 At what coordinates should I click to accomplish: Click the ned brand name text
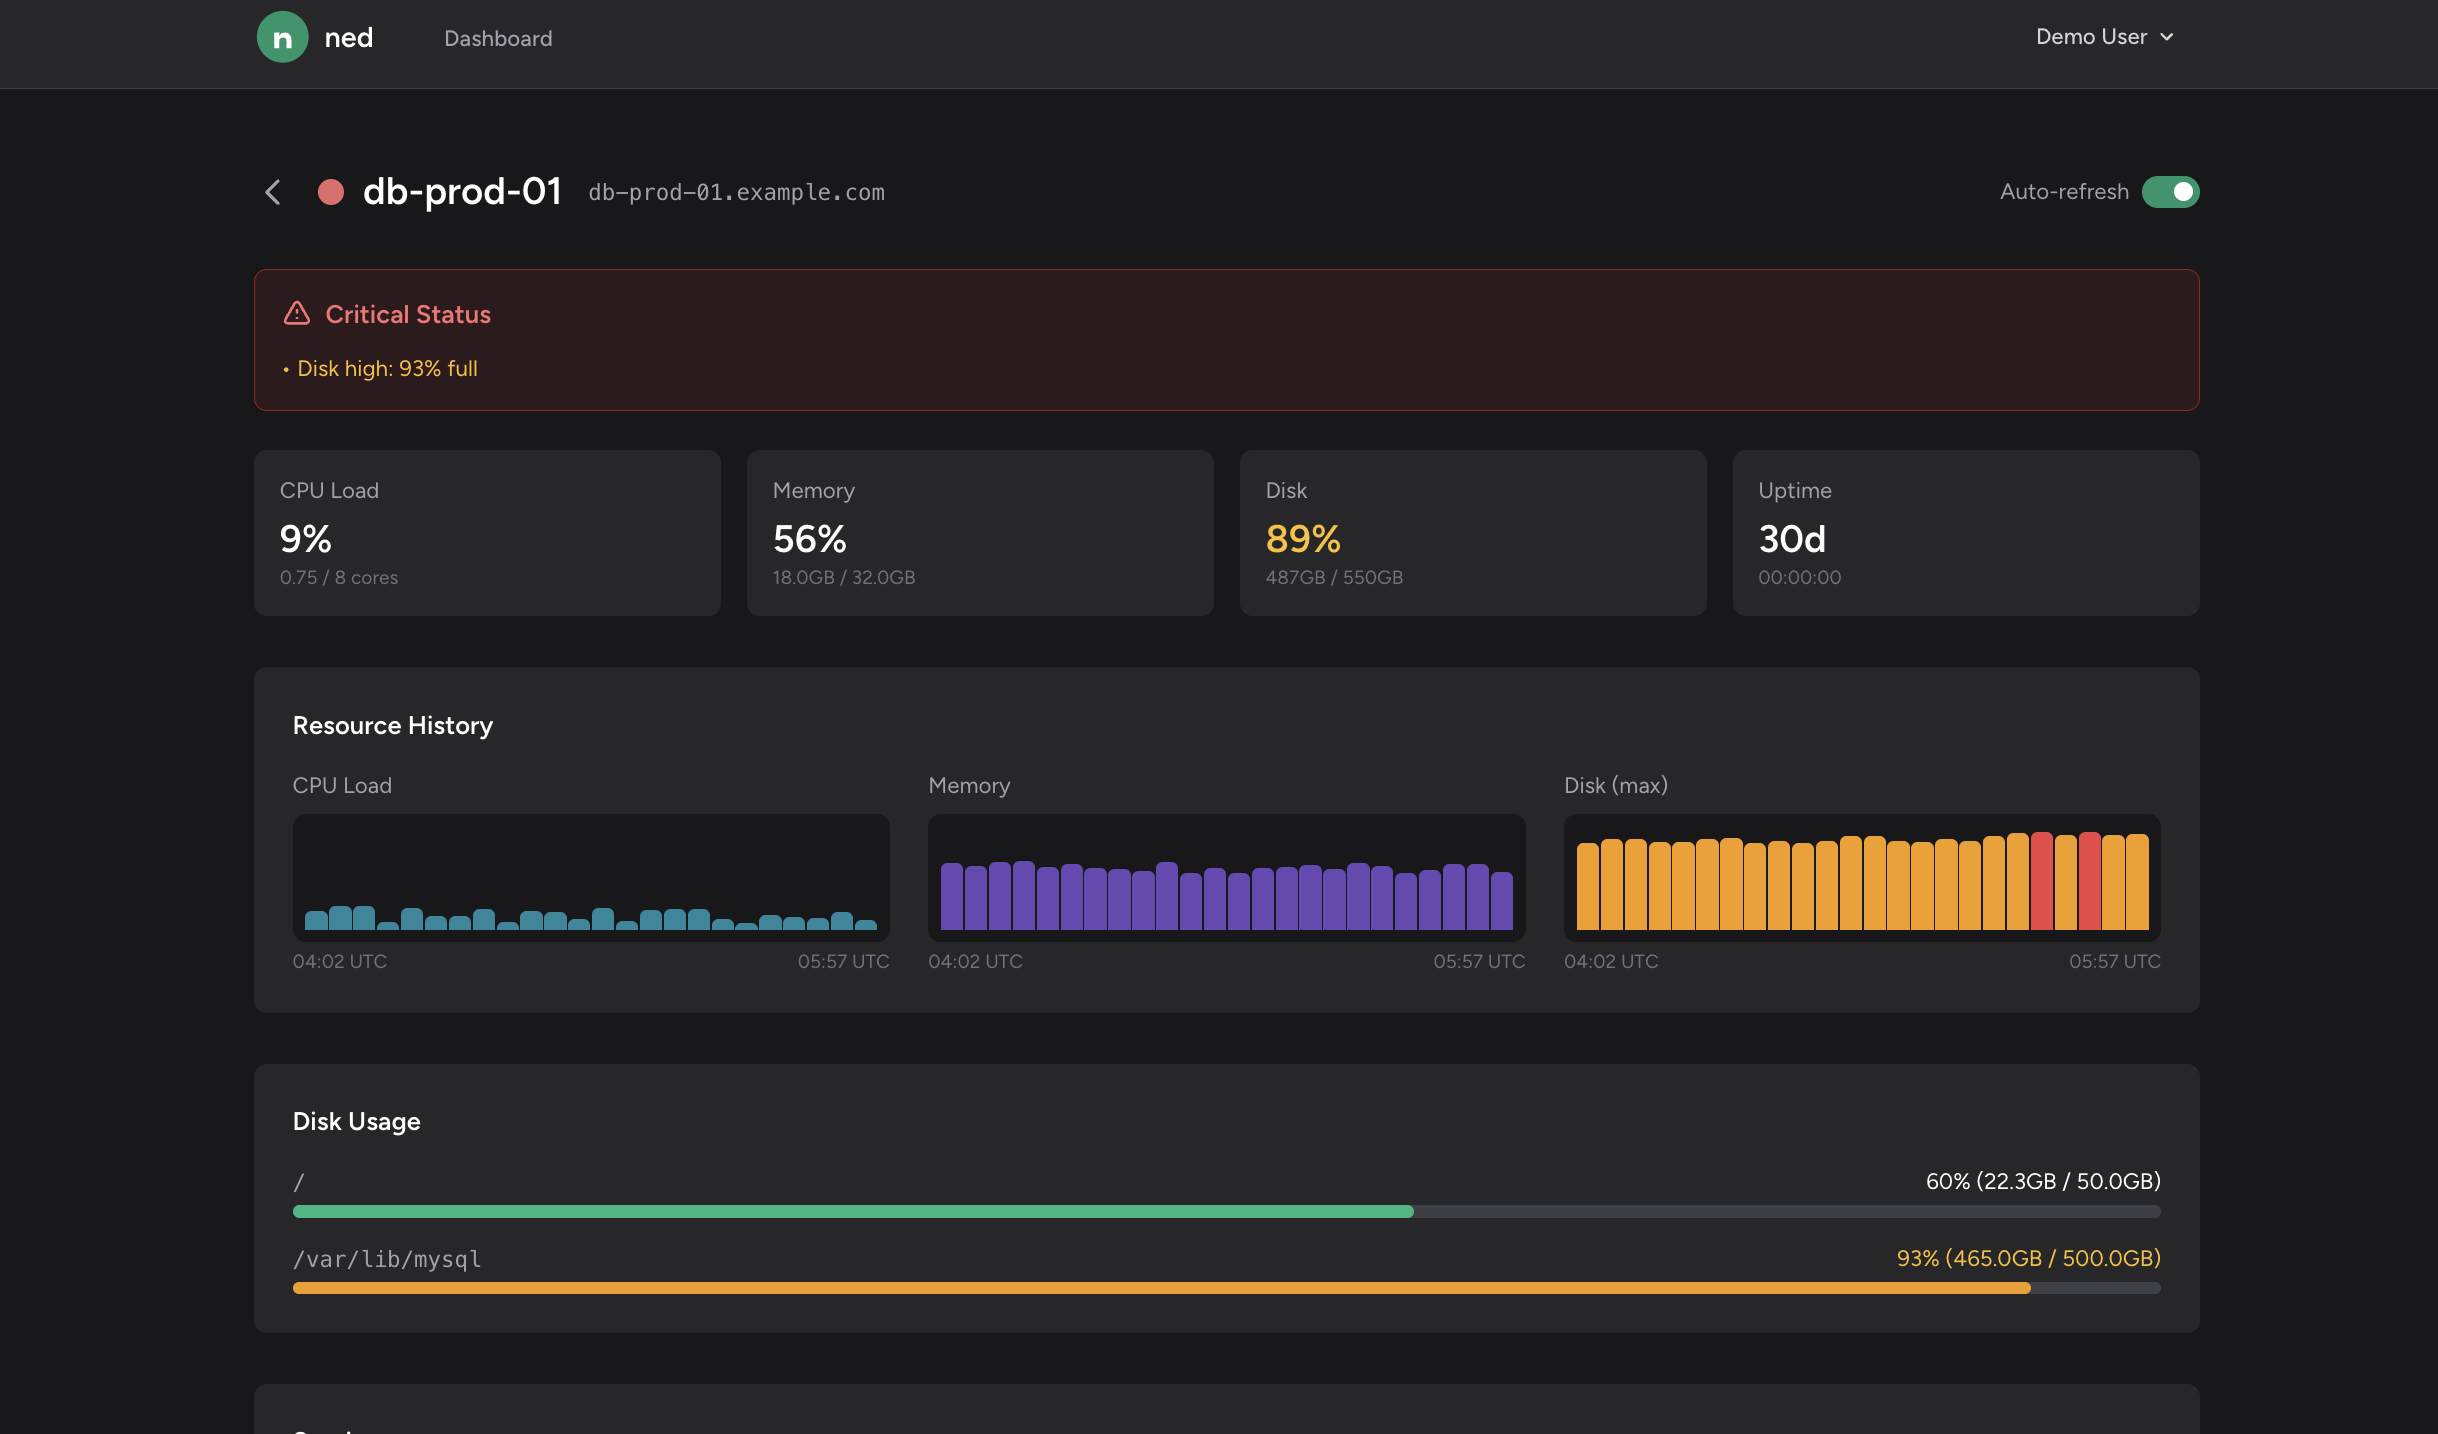coord(348,38)
